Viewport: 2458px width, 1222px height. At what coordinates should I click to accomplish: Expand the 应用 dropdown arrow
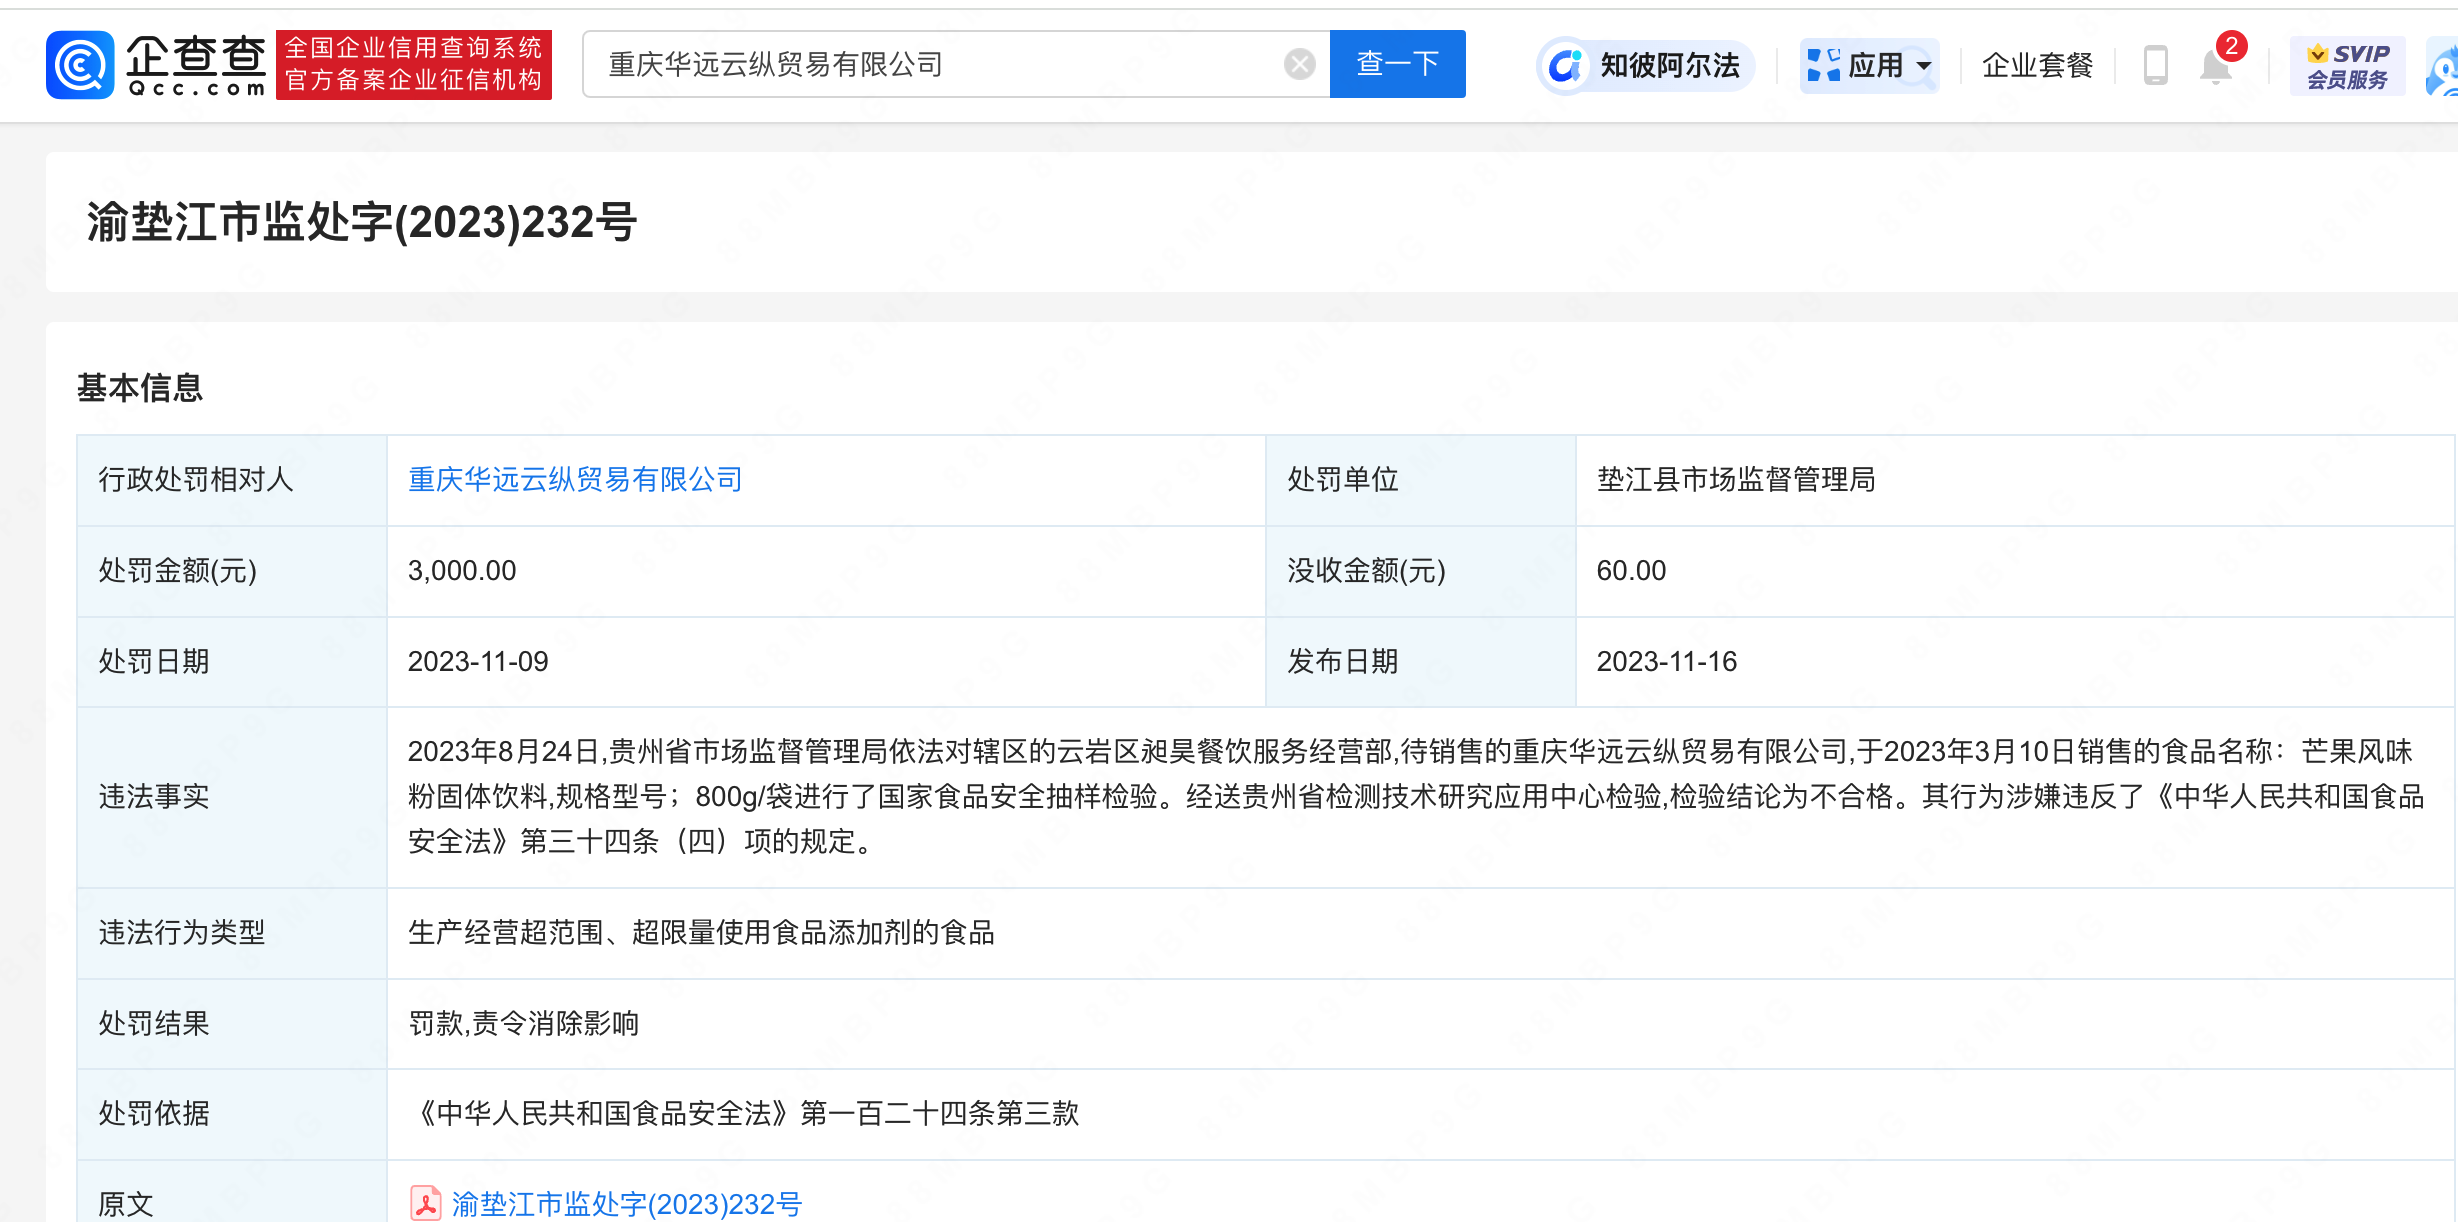[1924, 66]
